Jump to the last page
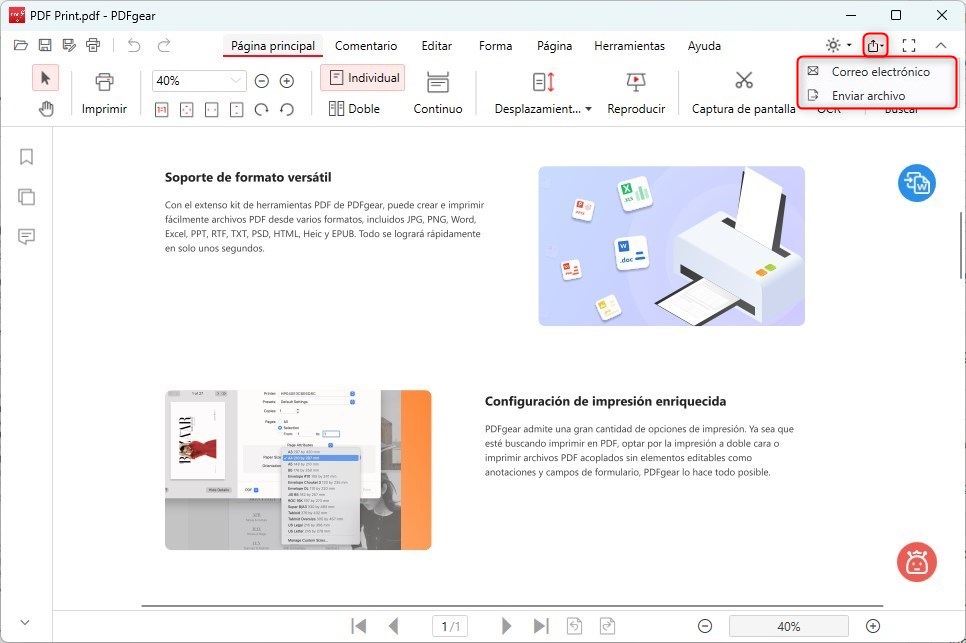The image size is (966, 643). tap(541, 626)
